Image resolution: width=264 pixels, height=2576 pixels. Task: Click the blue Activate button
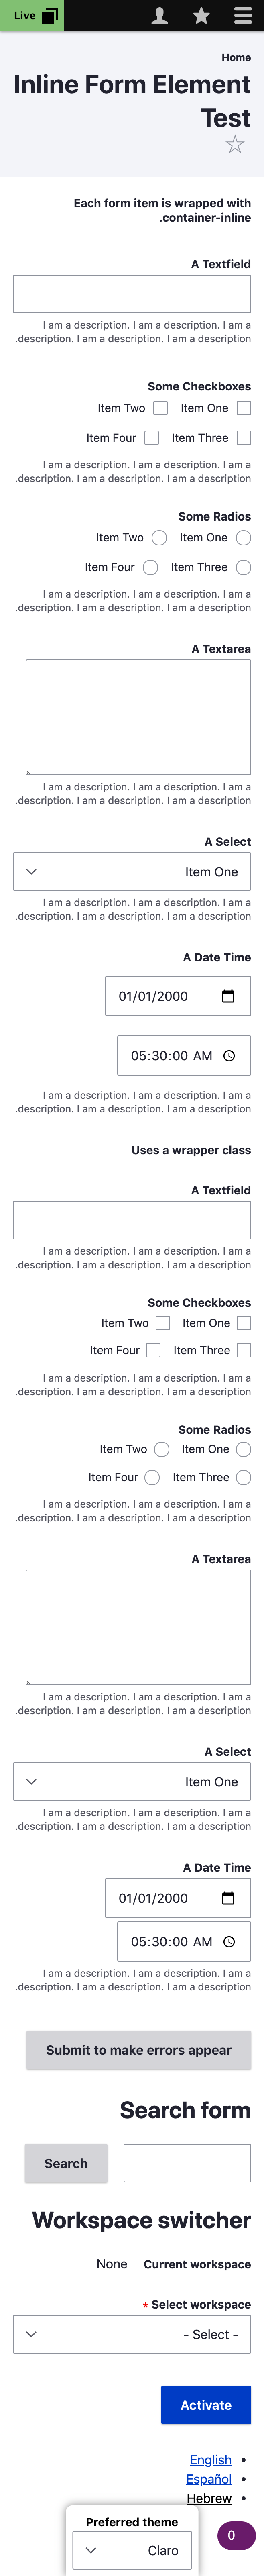pos(206,2405)
